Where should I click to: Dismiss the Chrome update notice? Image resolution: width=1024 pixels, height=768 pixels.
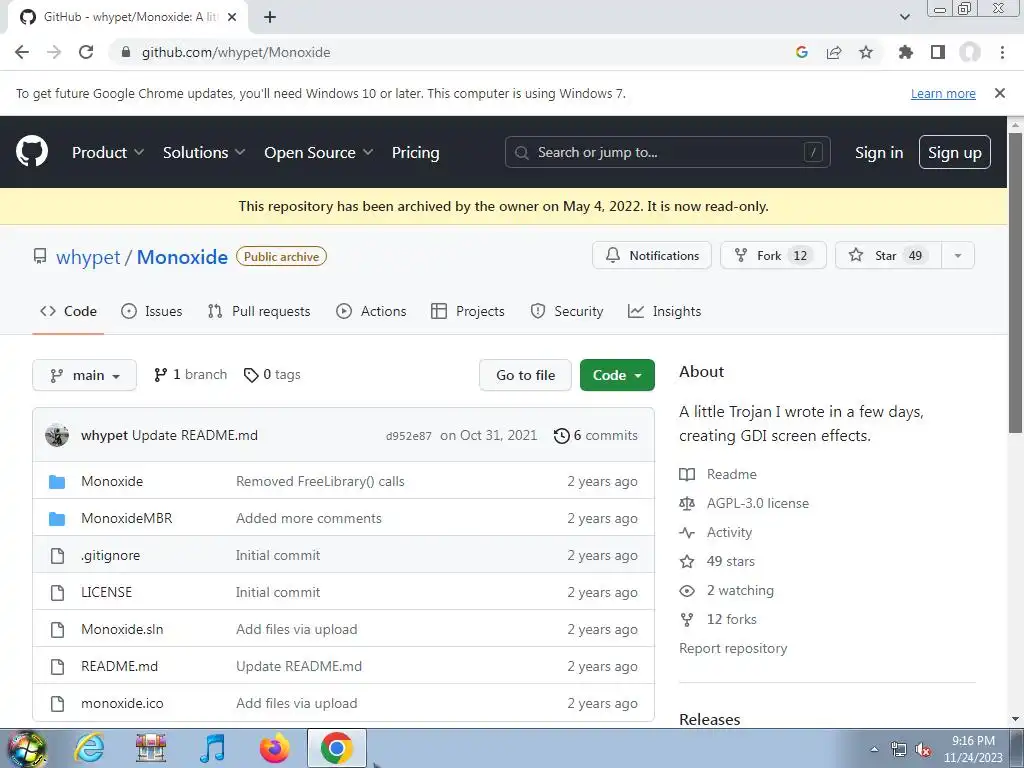(x=1000, y=93)
